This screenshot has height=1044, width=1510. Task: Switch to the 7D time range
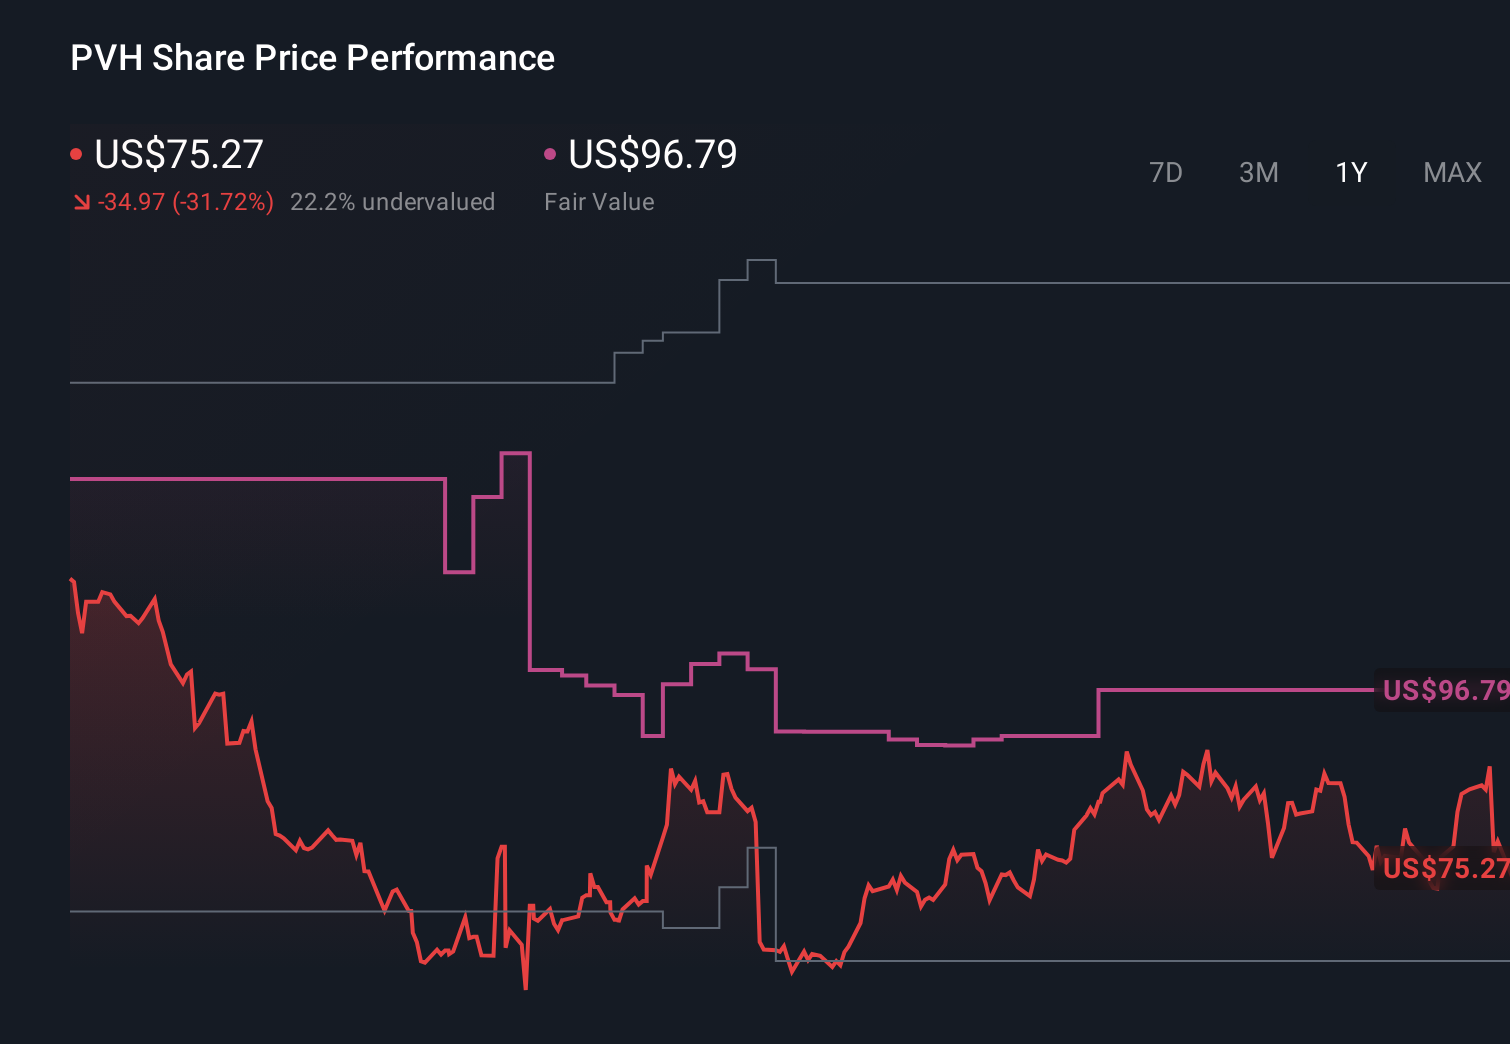point(1166,172)
